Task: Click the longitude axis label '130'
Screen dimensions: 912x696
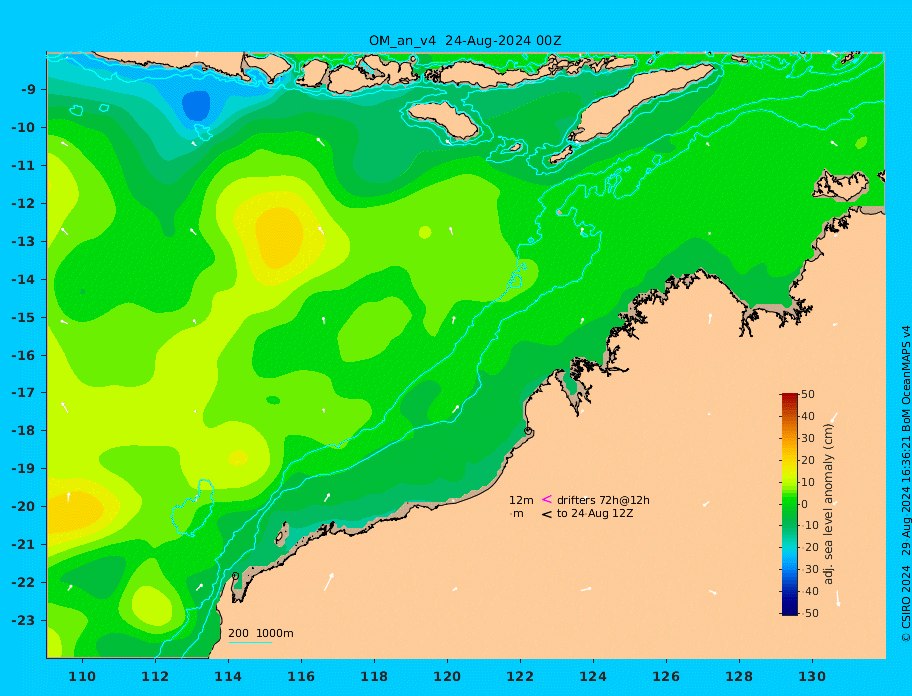Action: coord(812,677)
